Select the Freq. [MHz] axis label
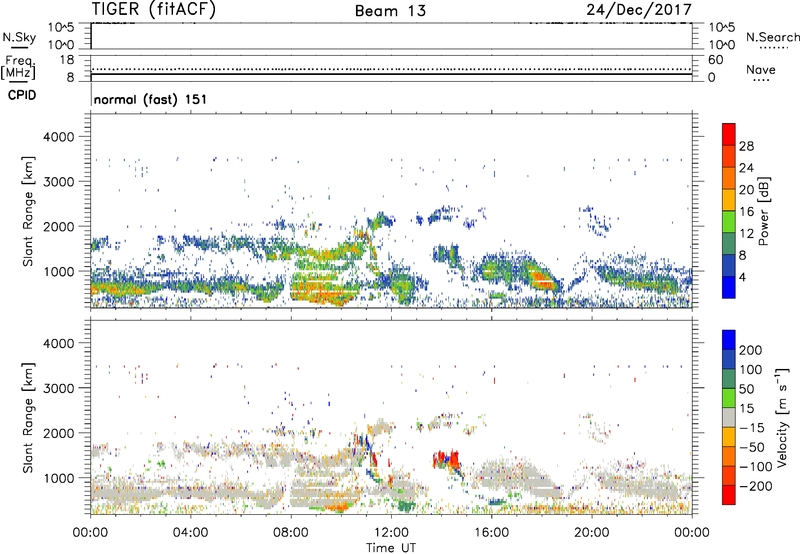This screenshot has height=554, width=800. pyautogui.click(x=18, y=68)
